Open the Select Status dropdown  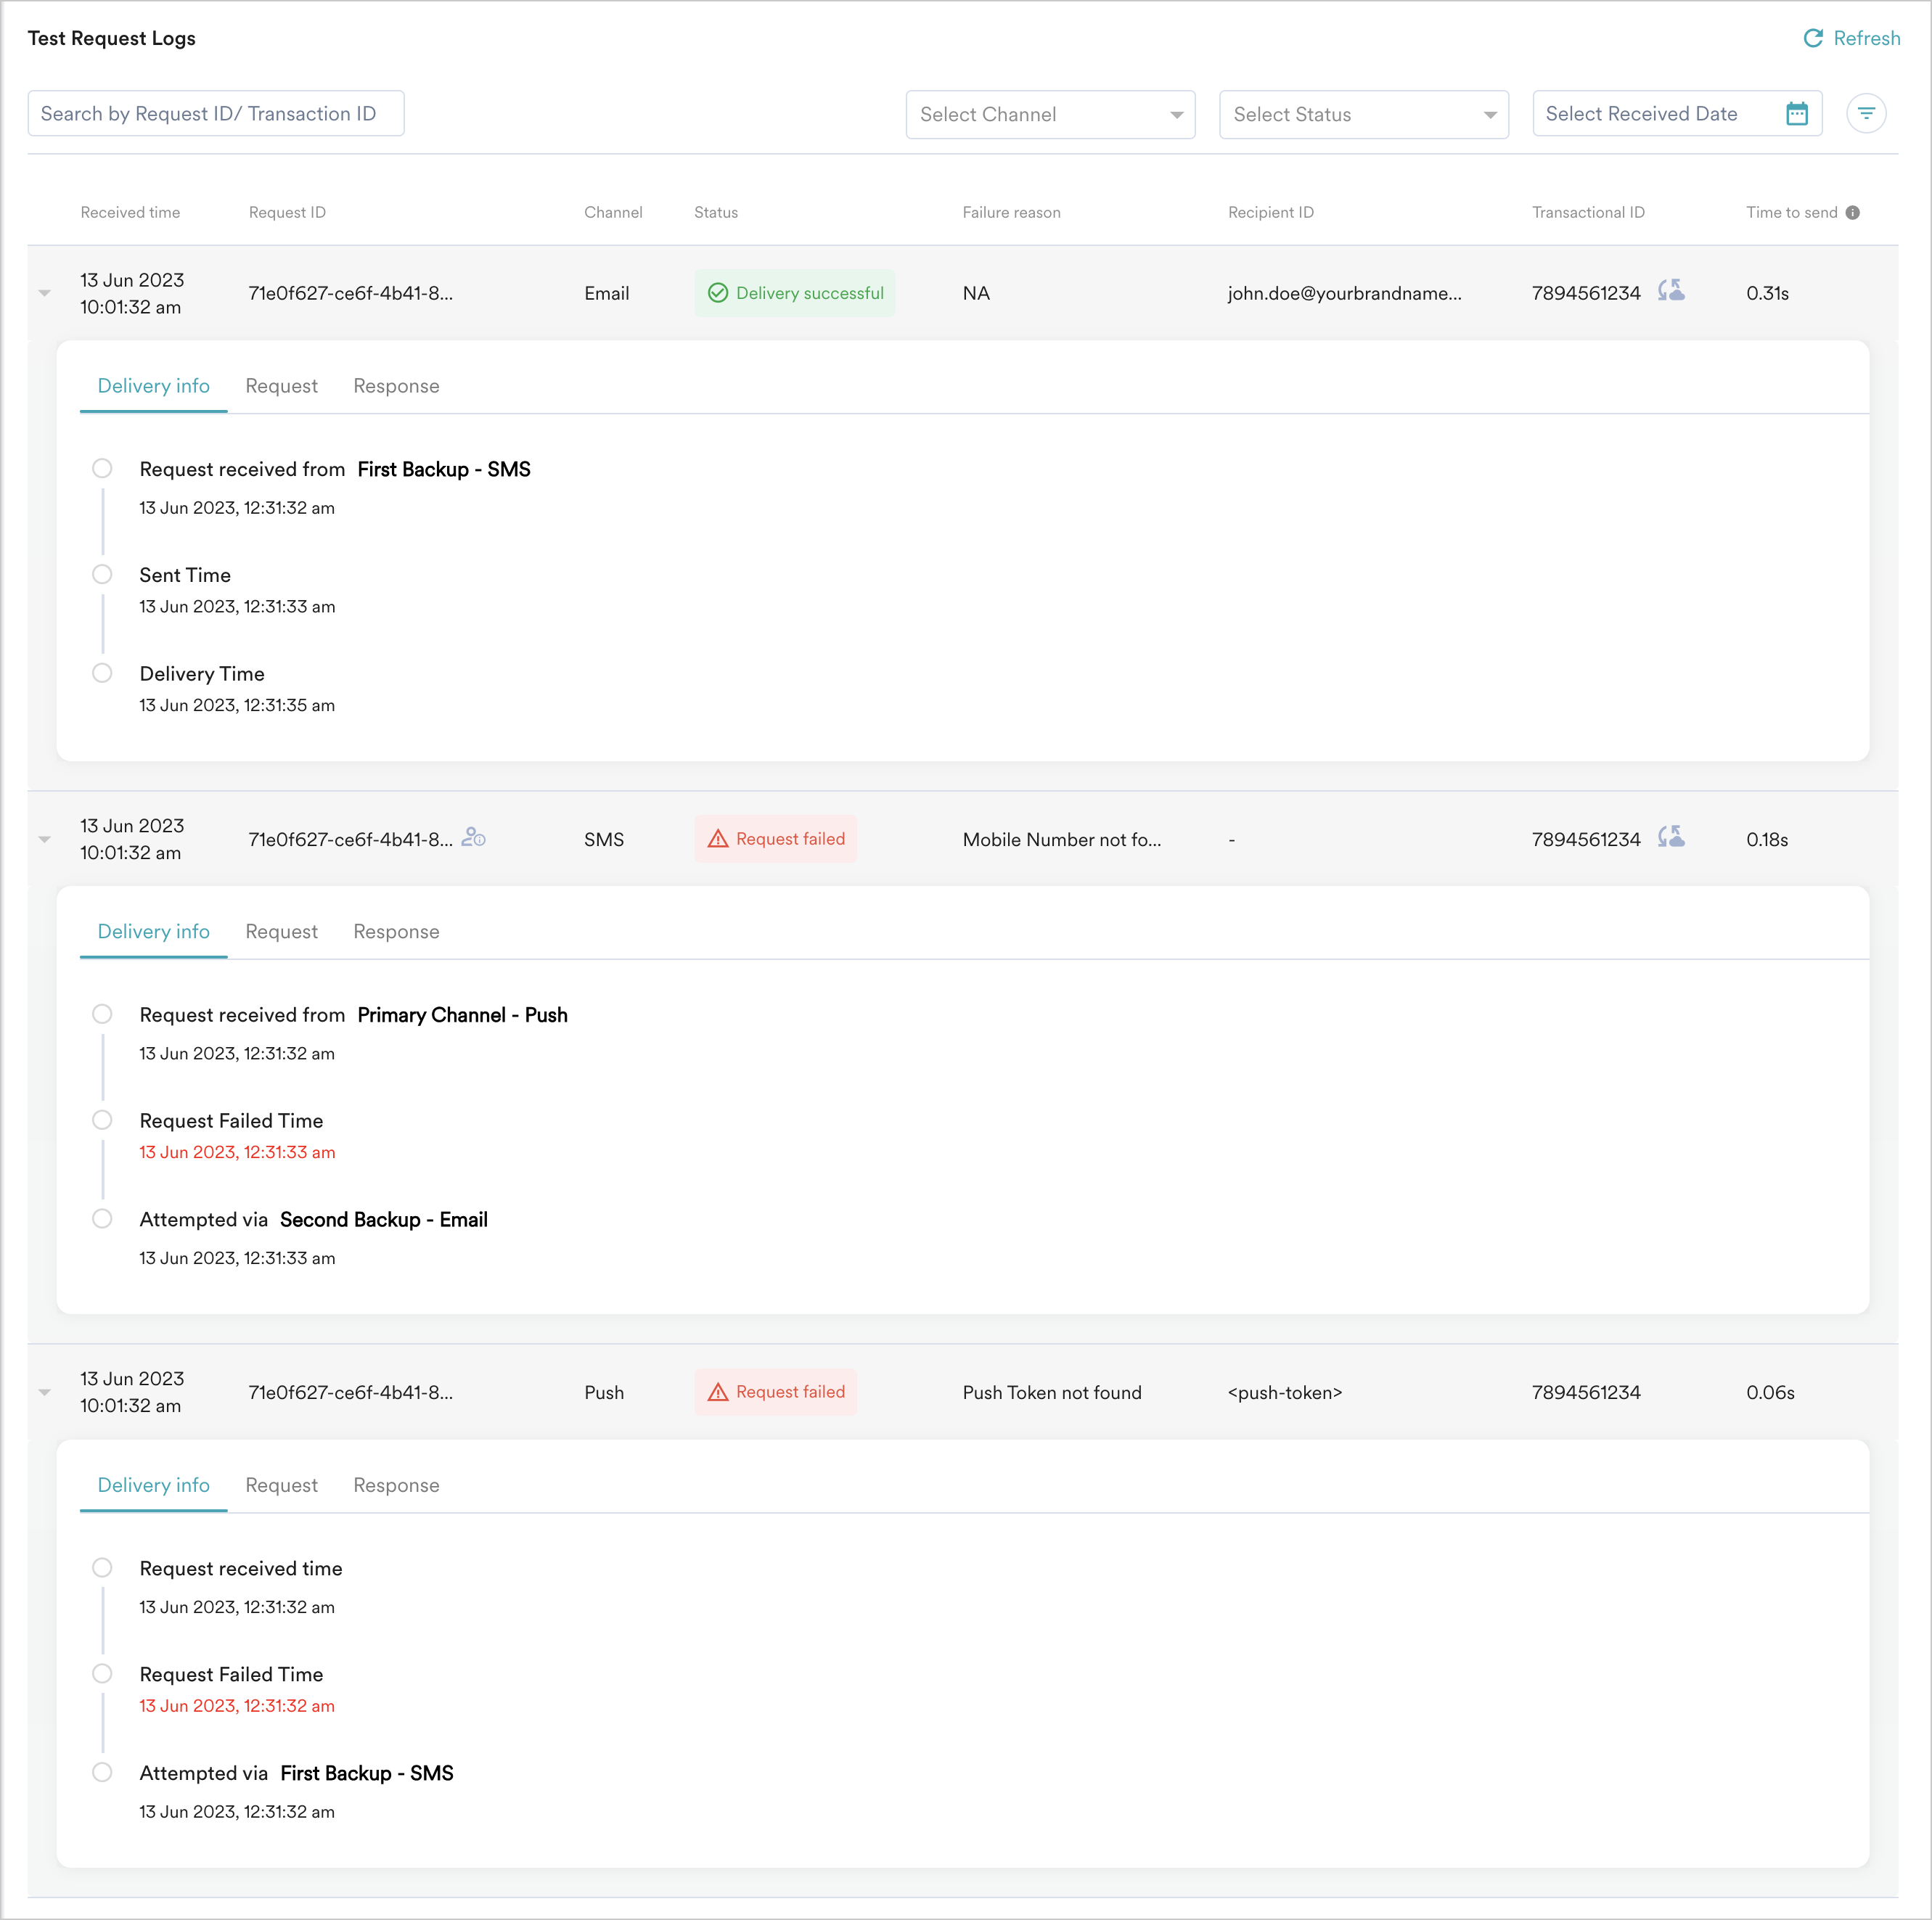1363,114
